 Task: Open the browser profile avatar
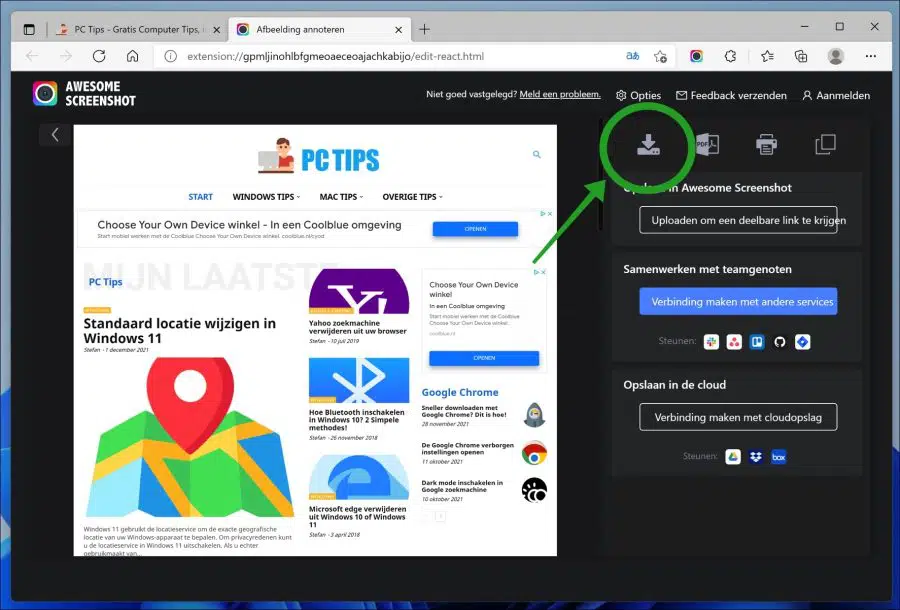click(836, 56)
